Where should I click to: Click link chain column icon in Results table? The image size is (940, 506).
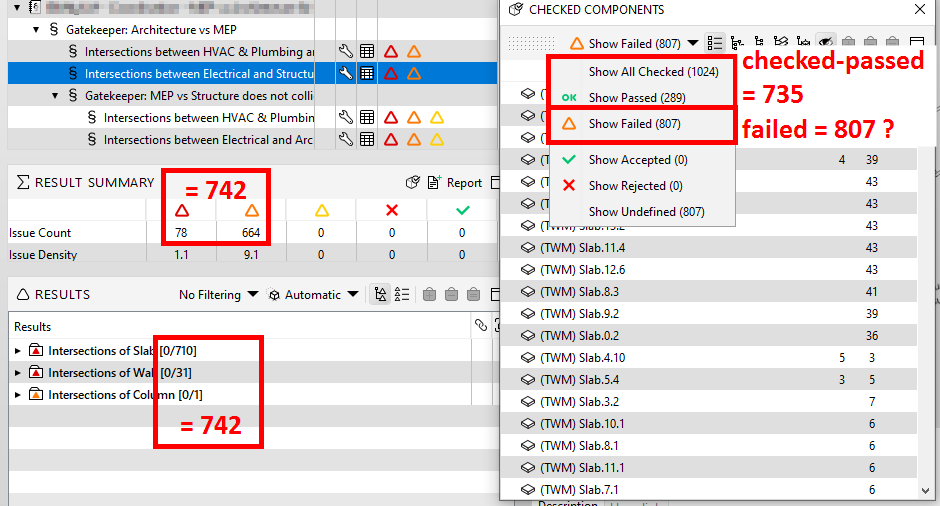tap(480, 325)
